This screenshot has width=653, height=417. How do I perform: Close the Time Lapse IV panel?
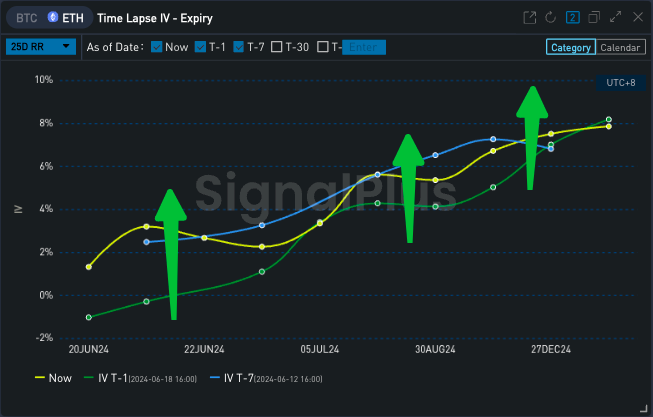[635, 18]
